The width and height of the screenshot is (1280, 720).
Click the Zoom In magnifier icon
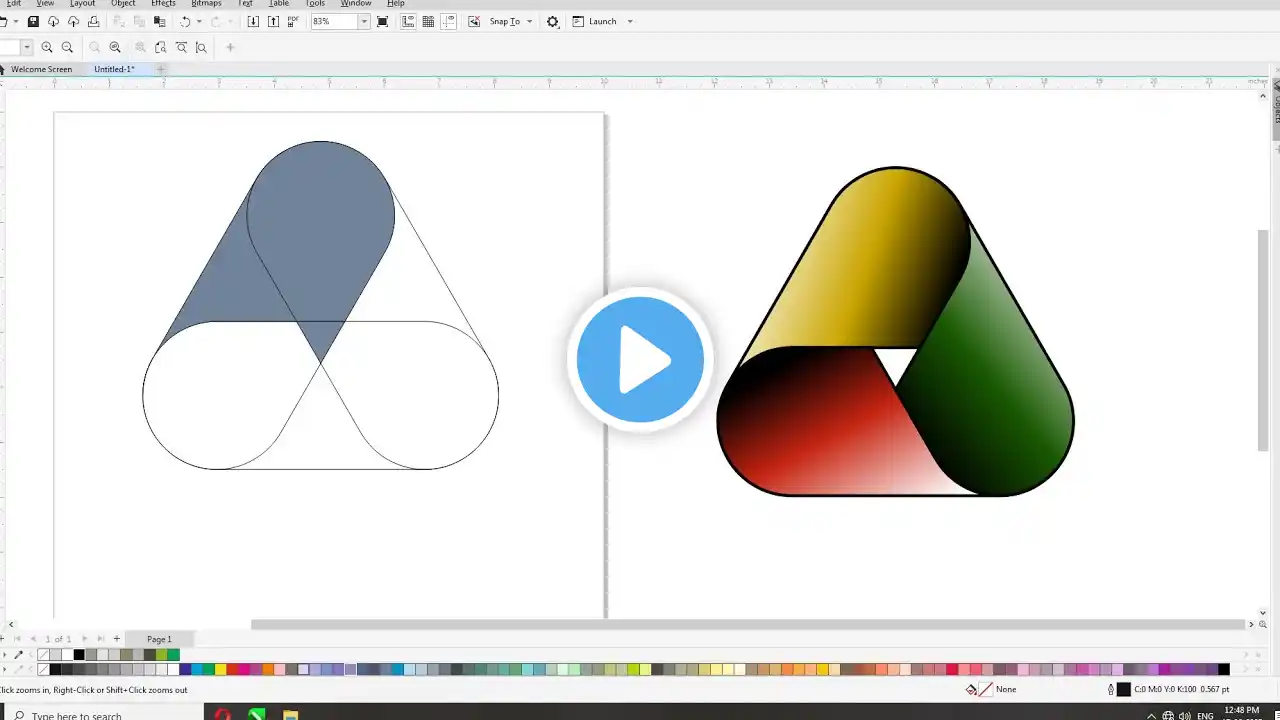47,47
